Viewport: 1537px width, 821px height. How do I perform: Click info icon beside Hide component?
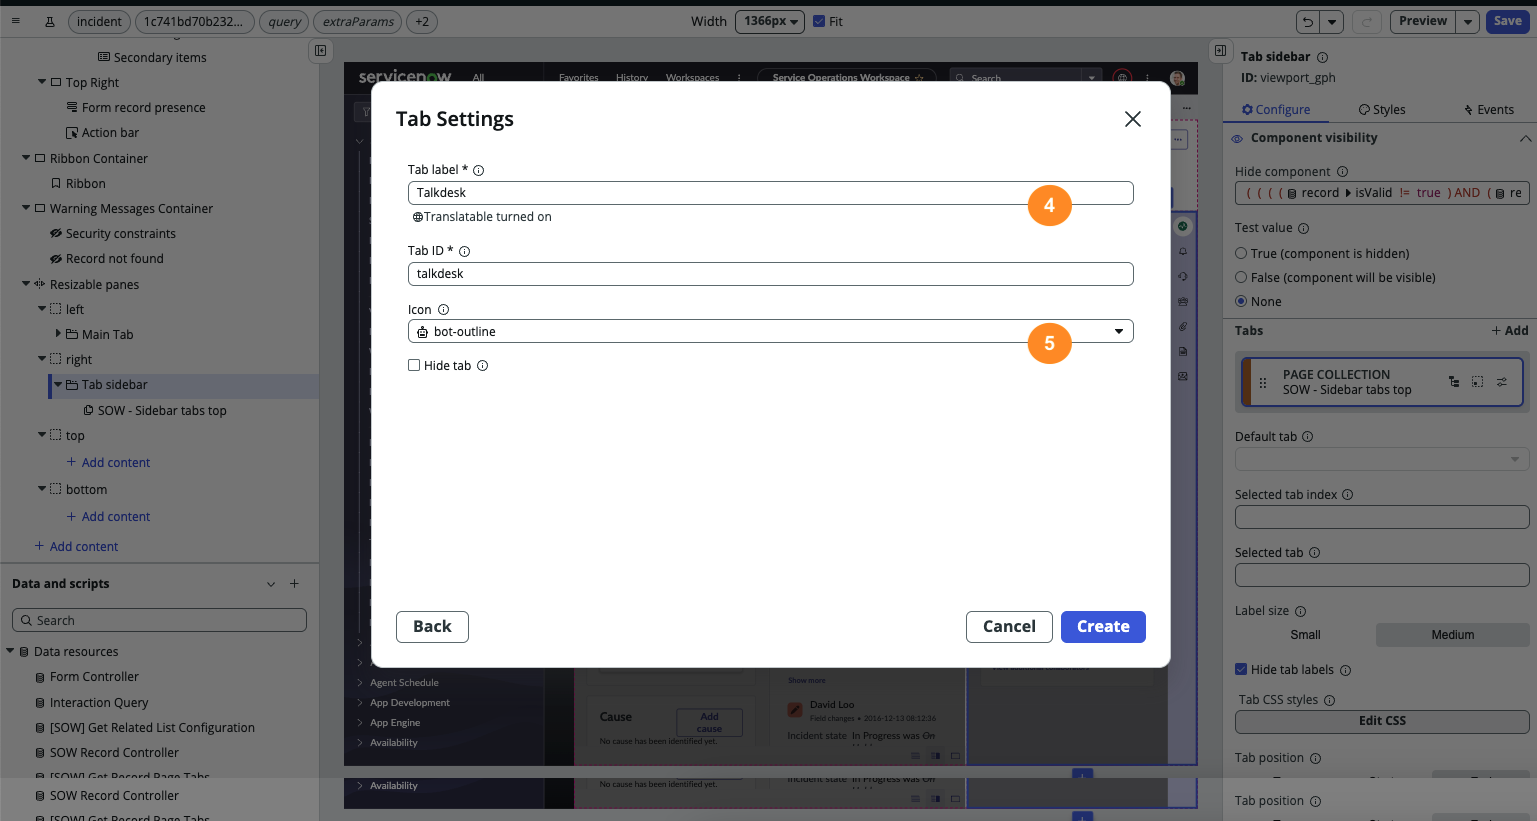click(1342, 172)
